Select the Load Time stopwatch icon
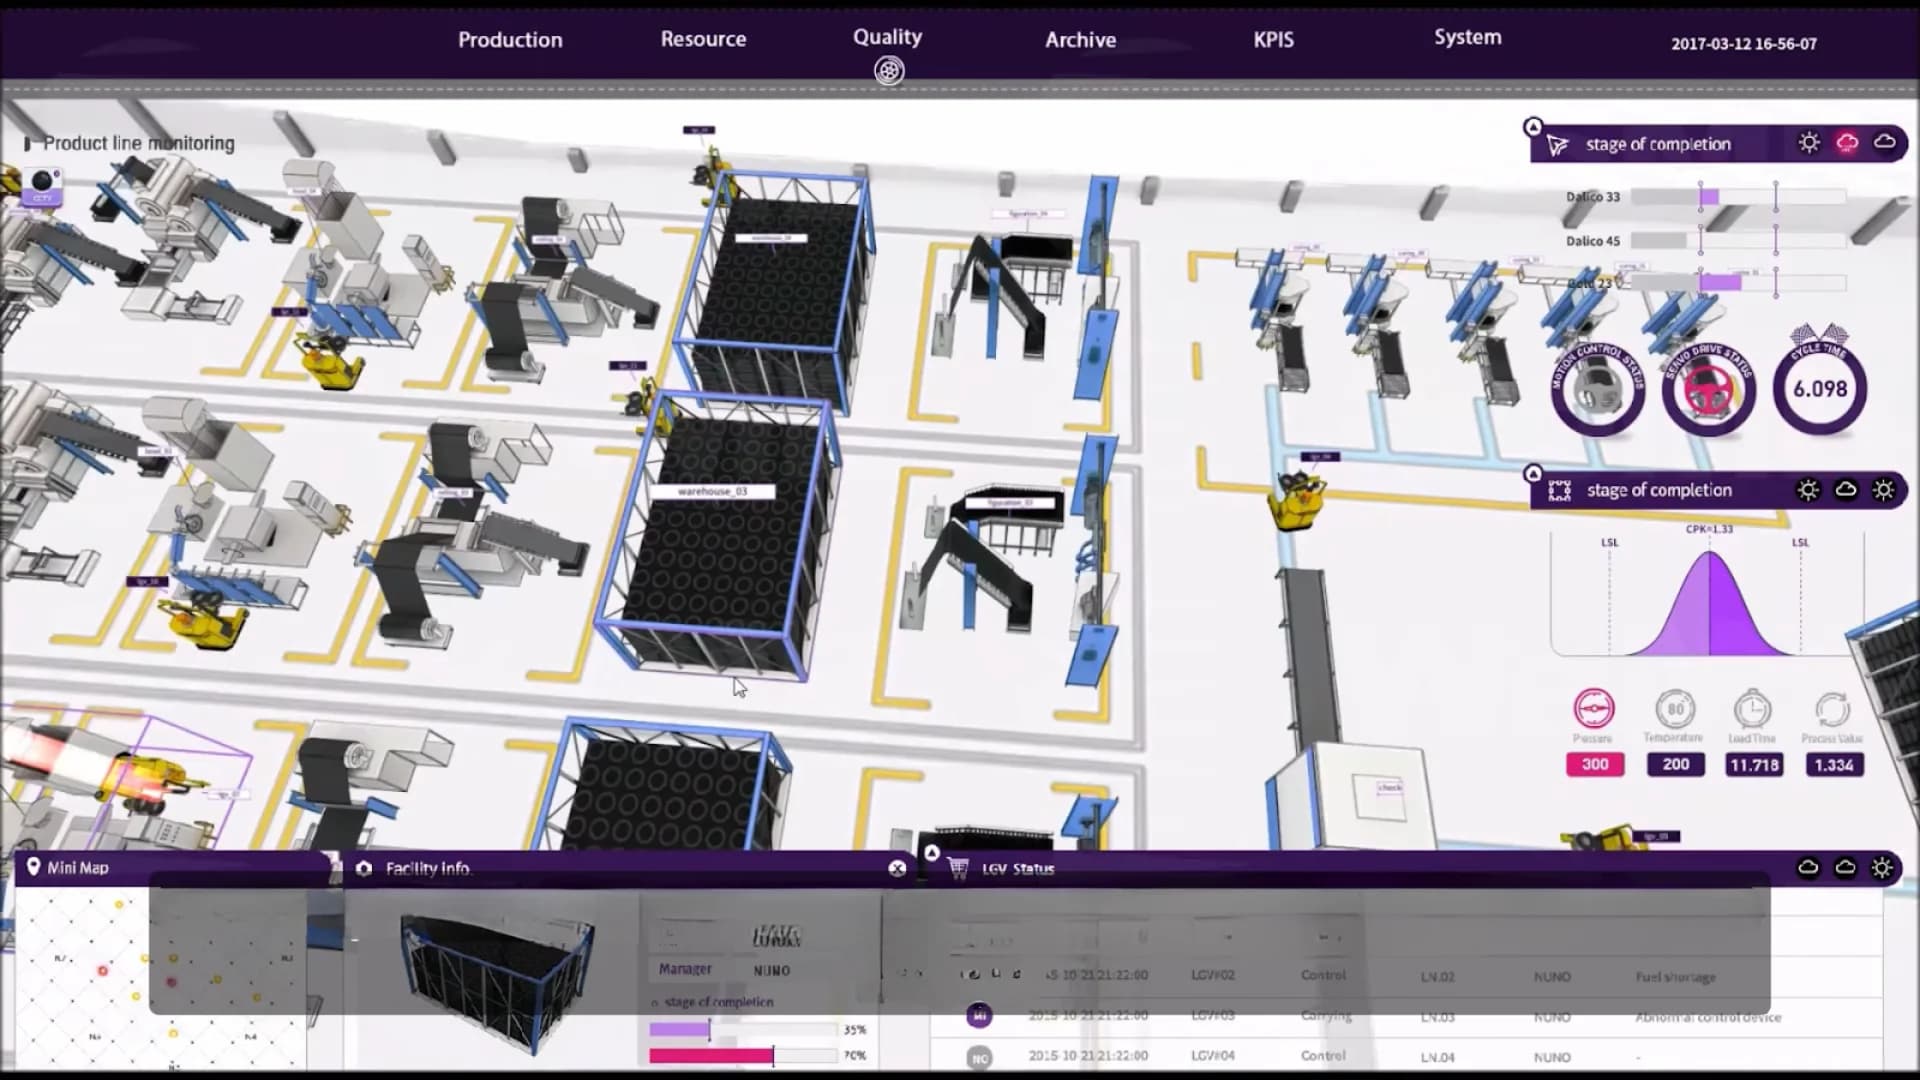 pyautogui.click(x=1752, y=709)
